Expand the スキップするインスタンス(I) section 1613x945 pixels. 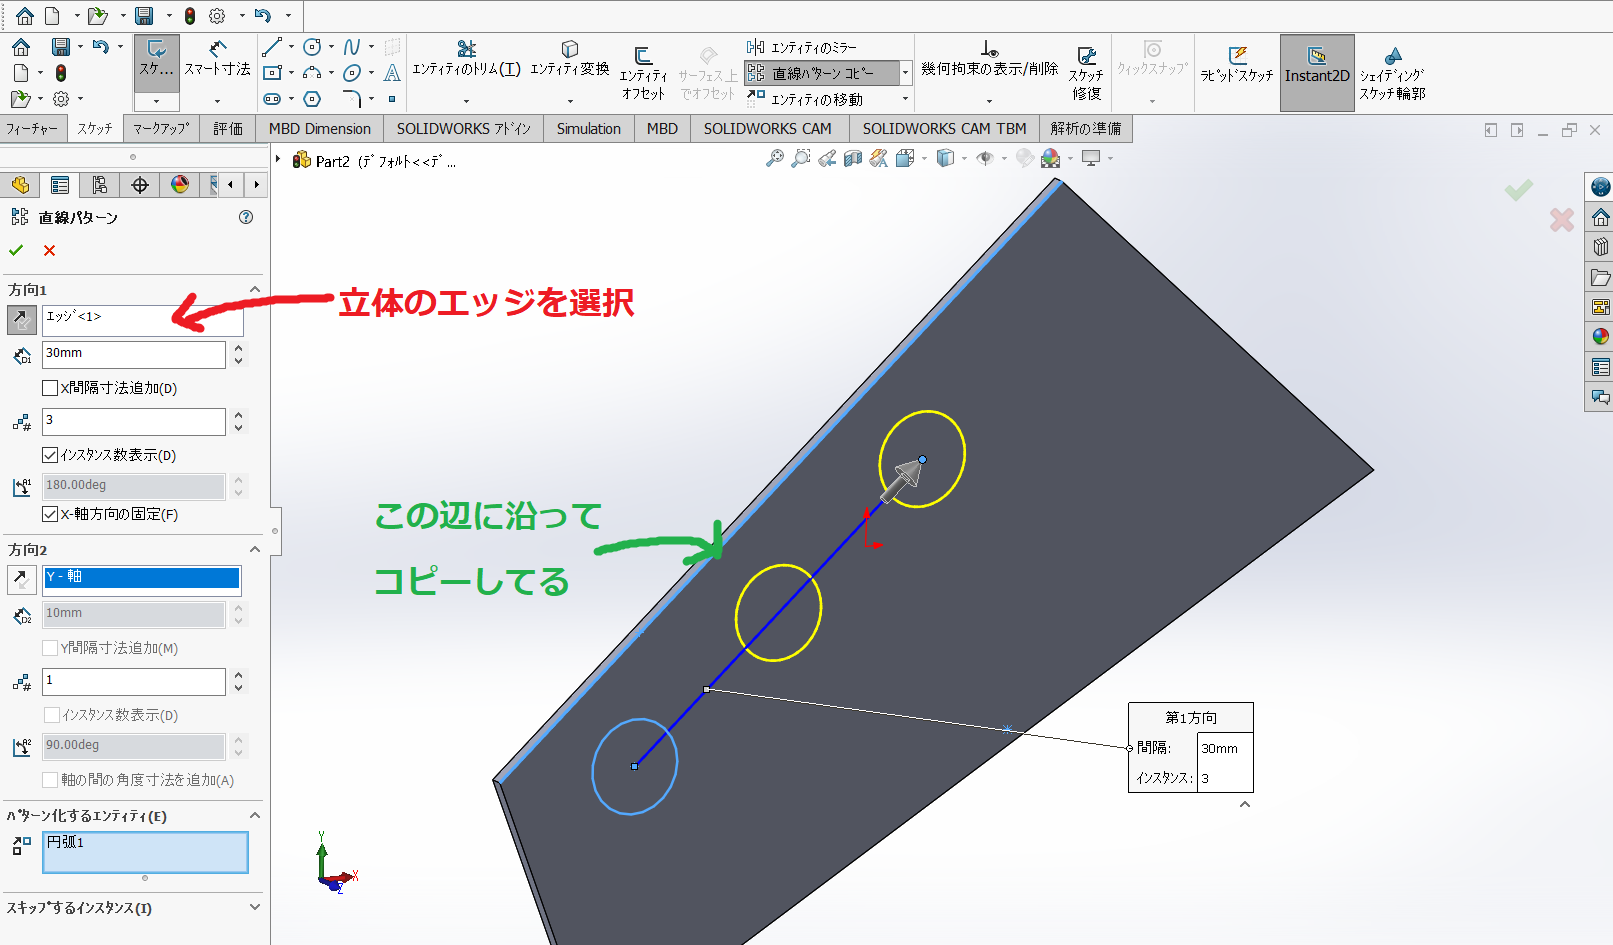click(x=254, y=908)
